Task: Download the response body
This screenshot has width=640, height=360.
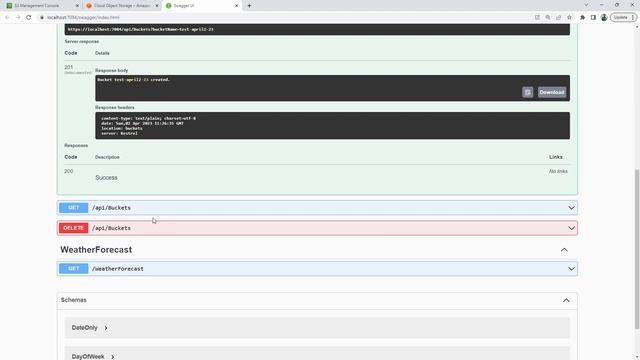Action: coord(551,92)
